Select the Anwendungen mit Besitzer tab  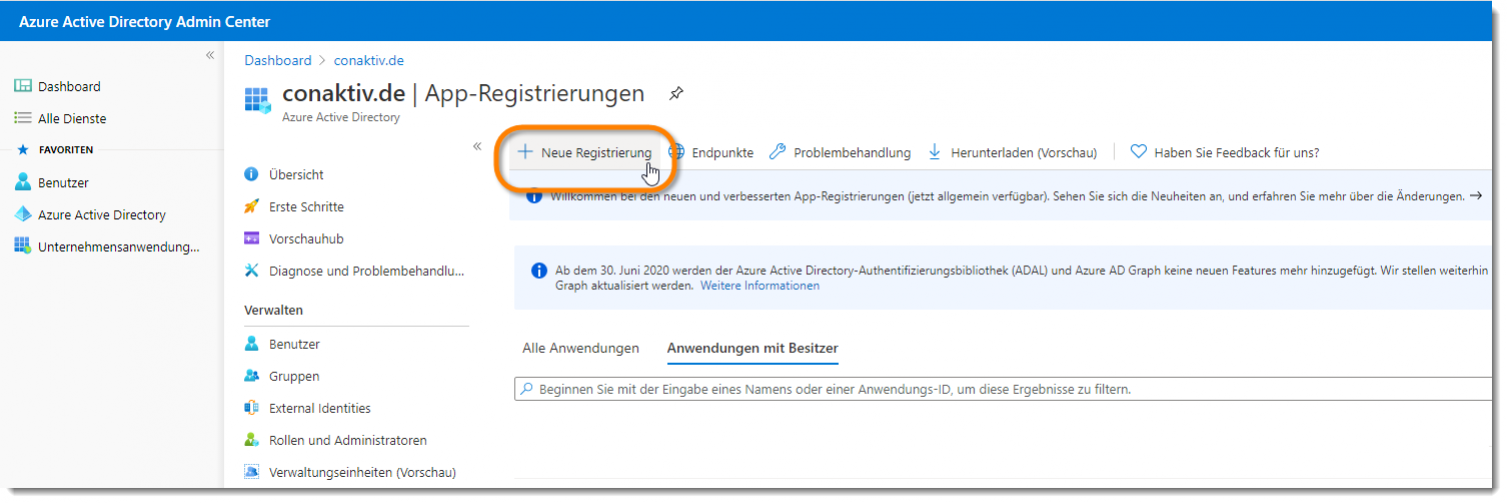752,349
